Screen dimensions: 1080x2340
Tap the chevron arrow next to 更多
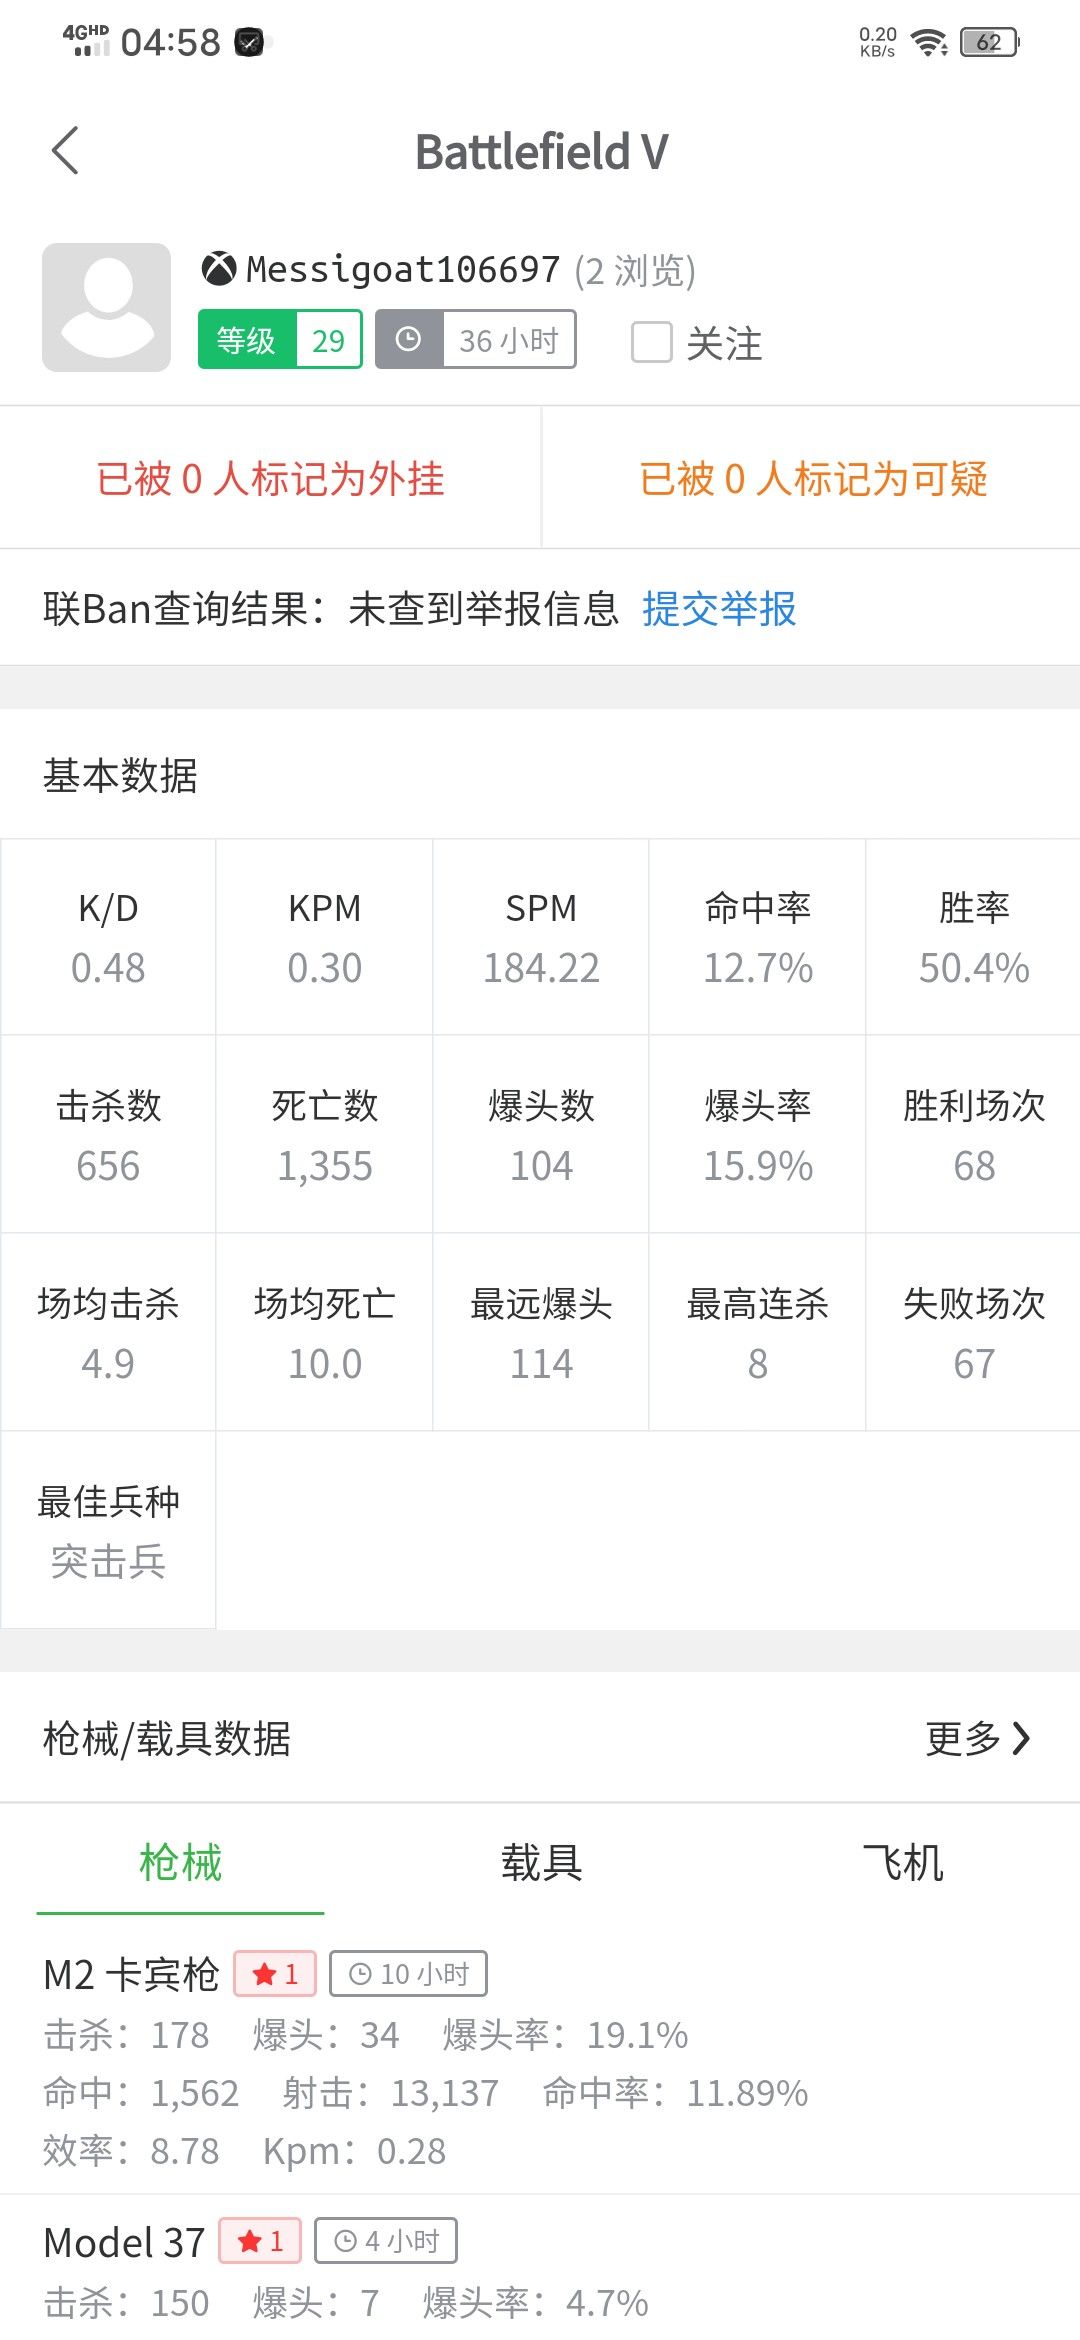(1020, 1738)
